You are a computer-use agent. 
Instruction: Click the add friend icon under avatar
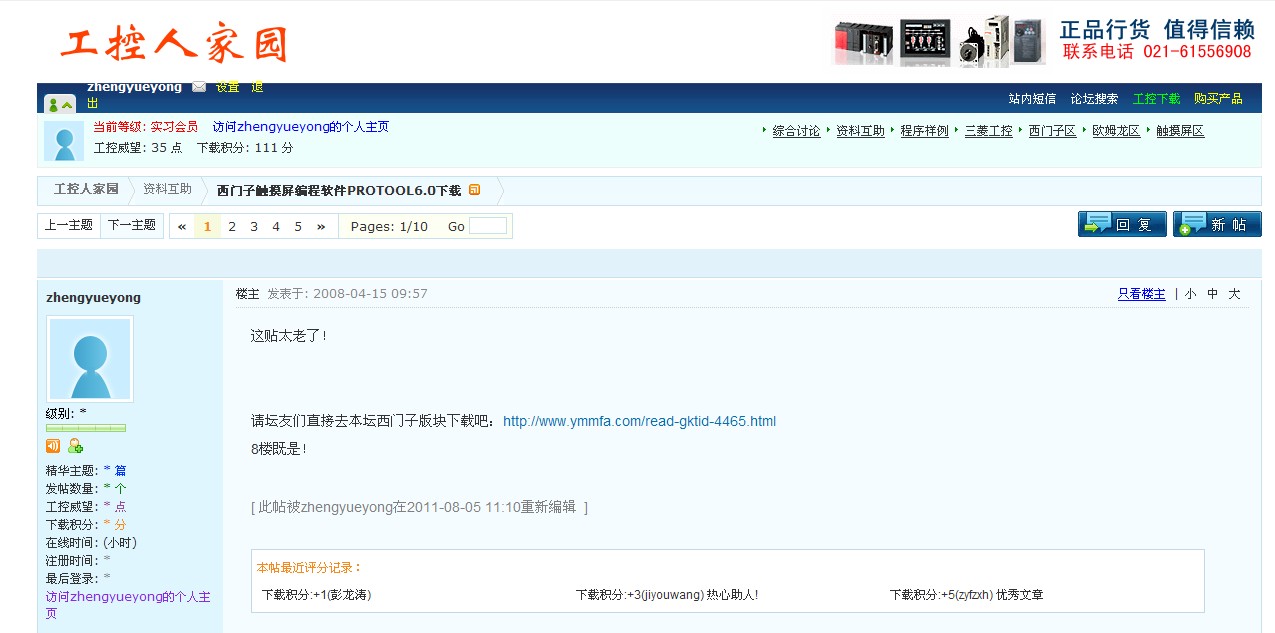tap(75, 446)
